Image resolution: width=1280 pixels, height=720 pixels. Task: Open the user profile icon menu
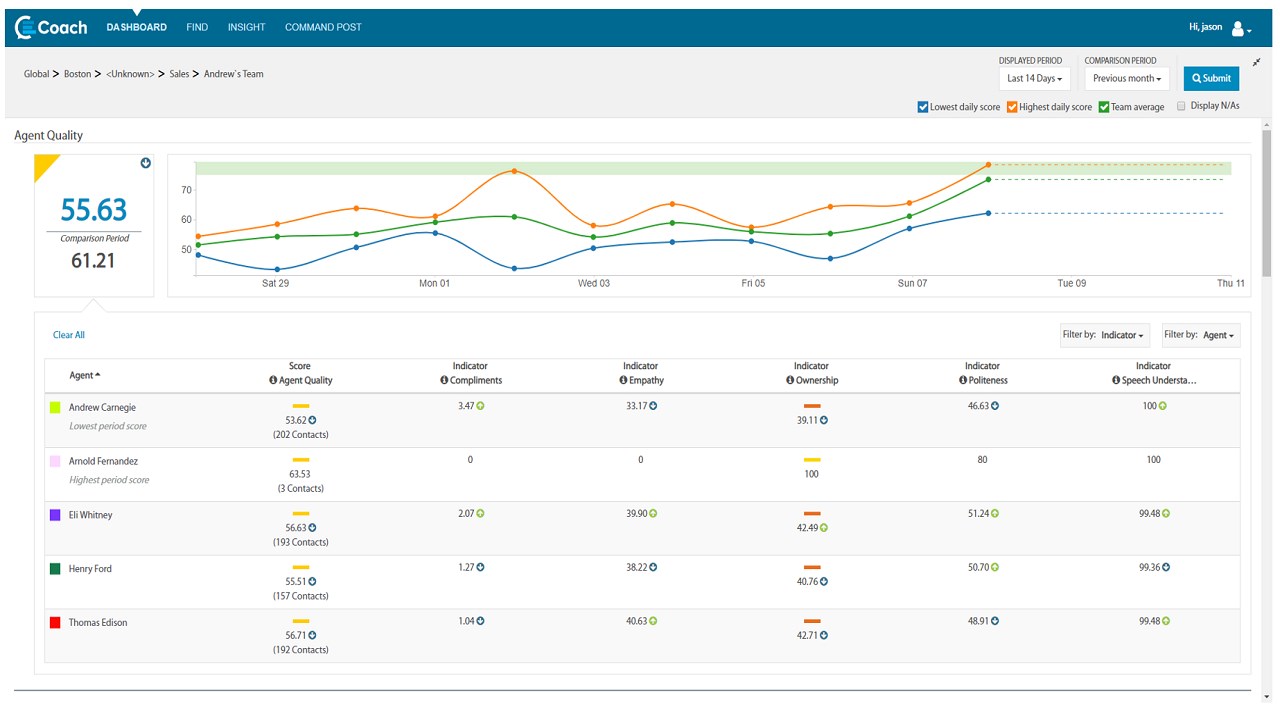coord(1241,29)
